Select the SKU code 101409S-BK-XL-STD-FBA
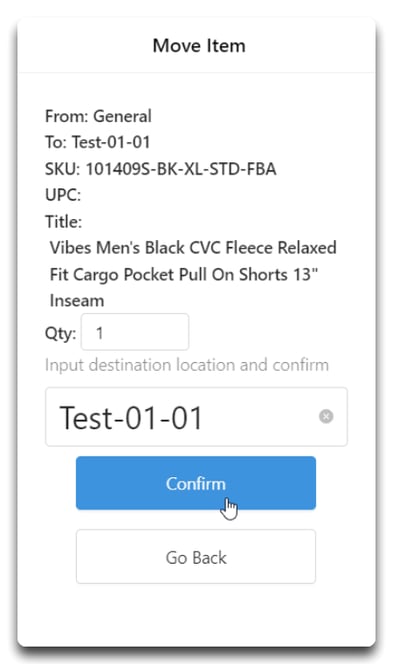The width and height of the screenshot is (393, 664). pyautogui.click(x=181, y=169)
